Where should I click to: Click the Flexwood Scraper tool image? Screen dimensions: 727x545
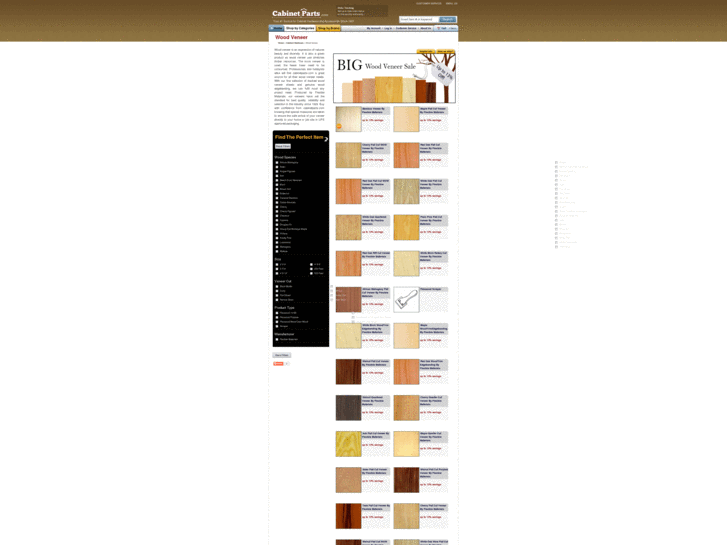point(406,299)
